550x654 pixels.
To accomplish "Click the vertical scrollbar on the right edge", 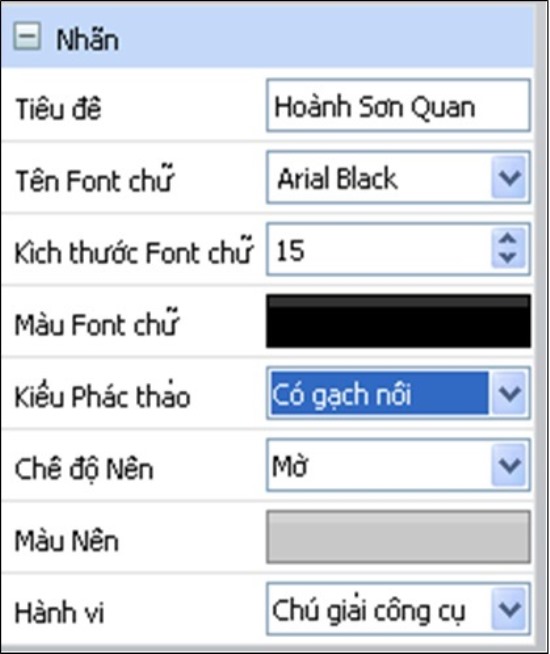I will pyautogui.click(x=541, y=325).
